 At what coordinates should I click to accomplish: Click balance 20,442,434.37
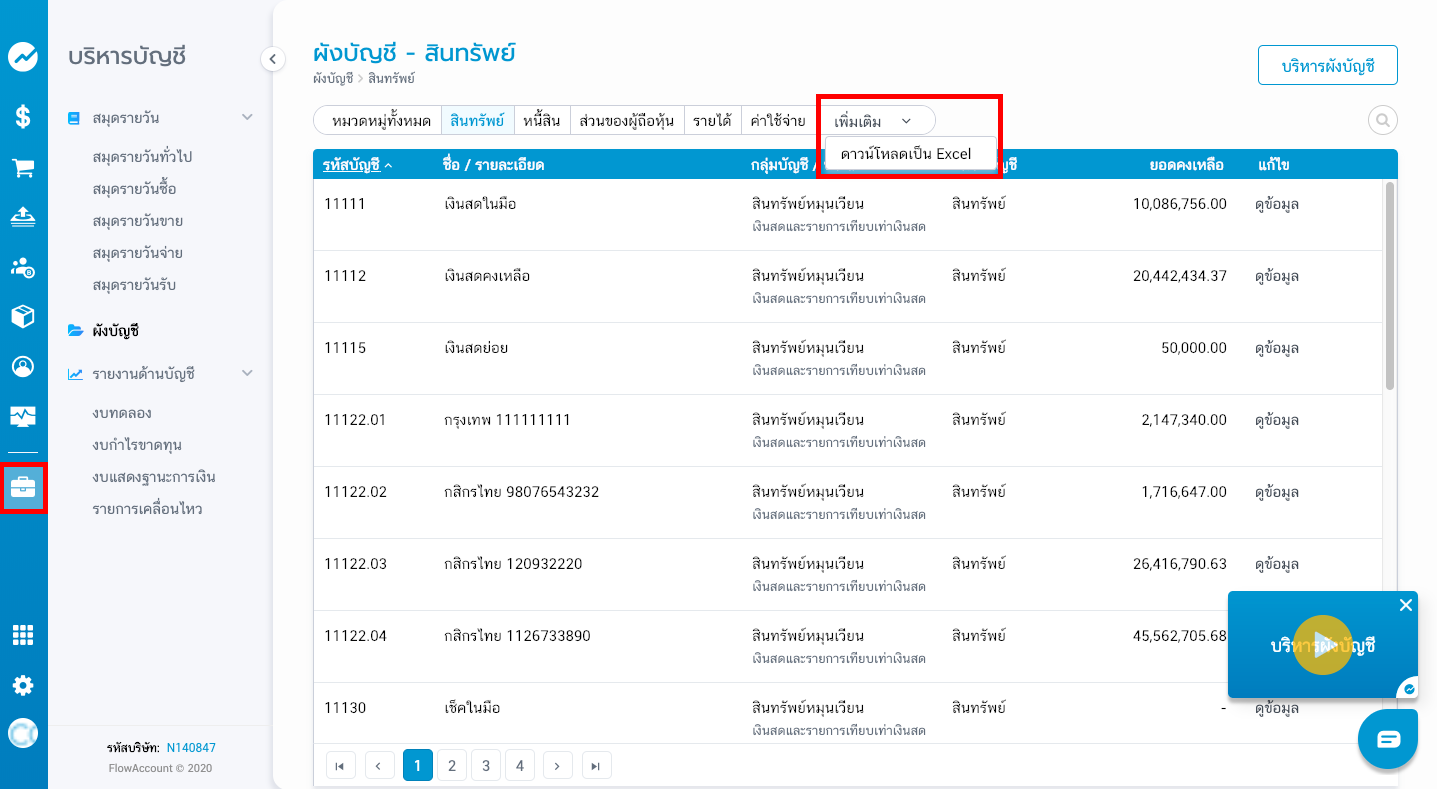(x=1180, y=276)
